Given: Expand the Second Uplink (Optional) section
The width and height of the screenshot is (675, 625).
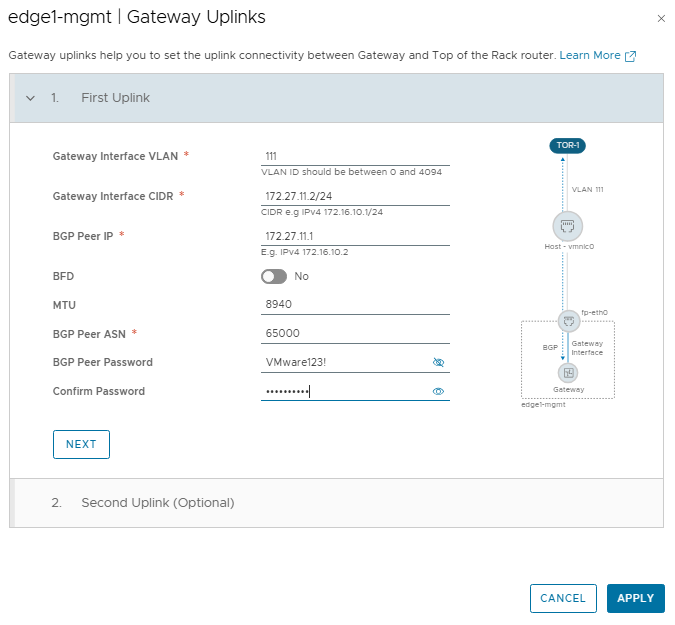Looking at the screenshot, I should tap(157, 503).
